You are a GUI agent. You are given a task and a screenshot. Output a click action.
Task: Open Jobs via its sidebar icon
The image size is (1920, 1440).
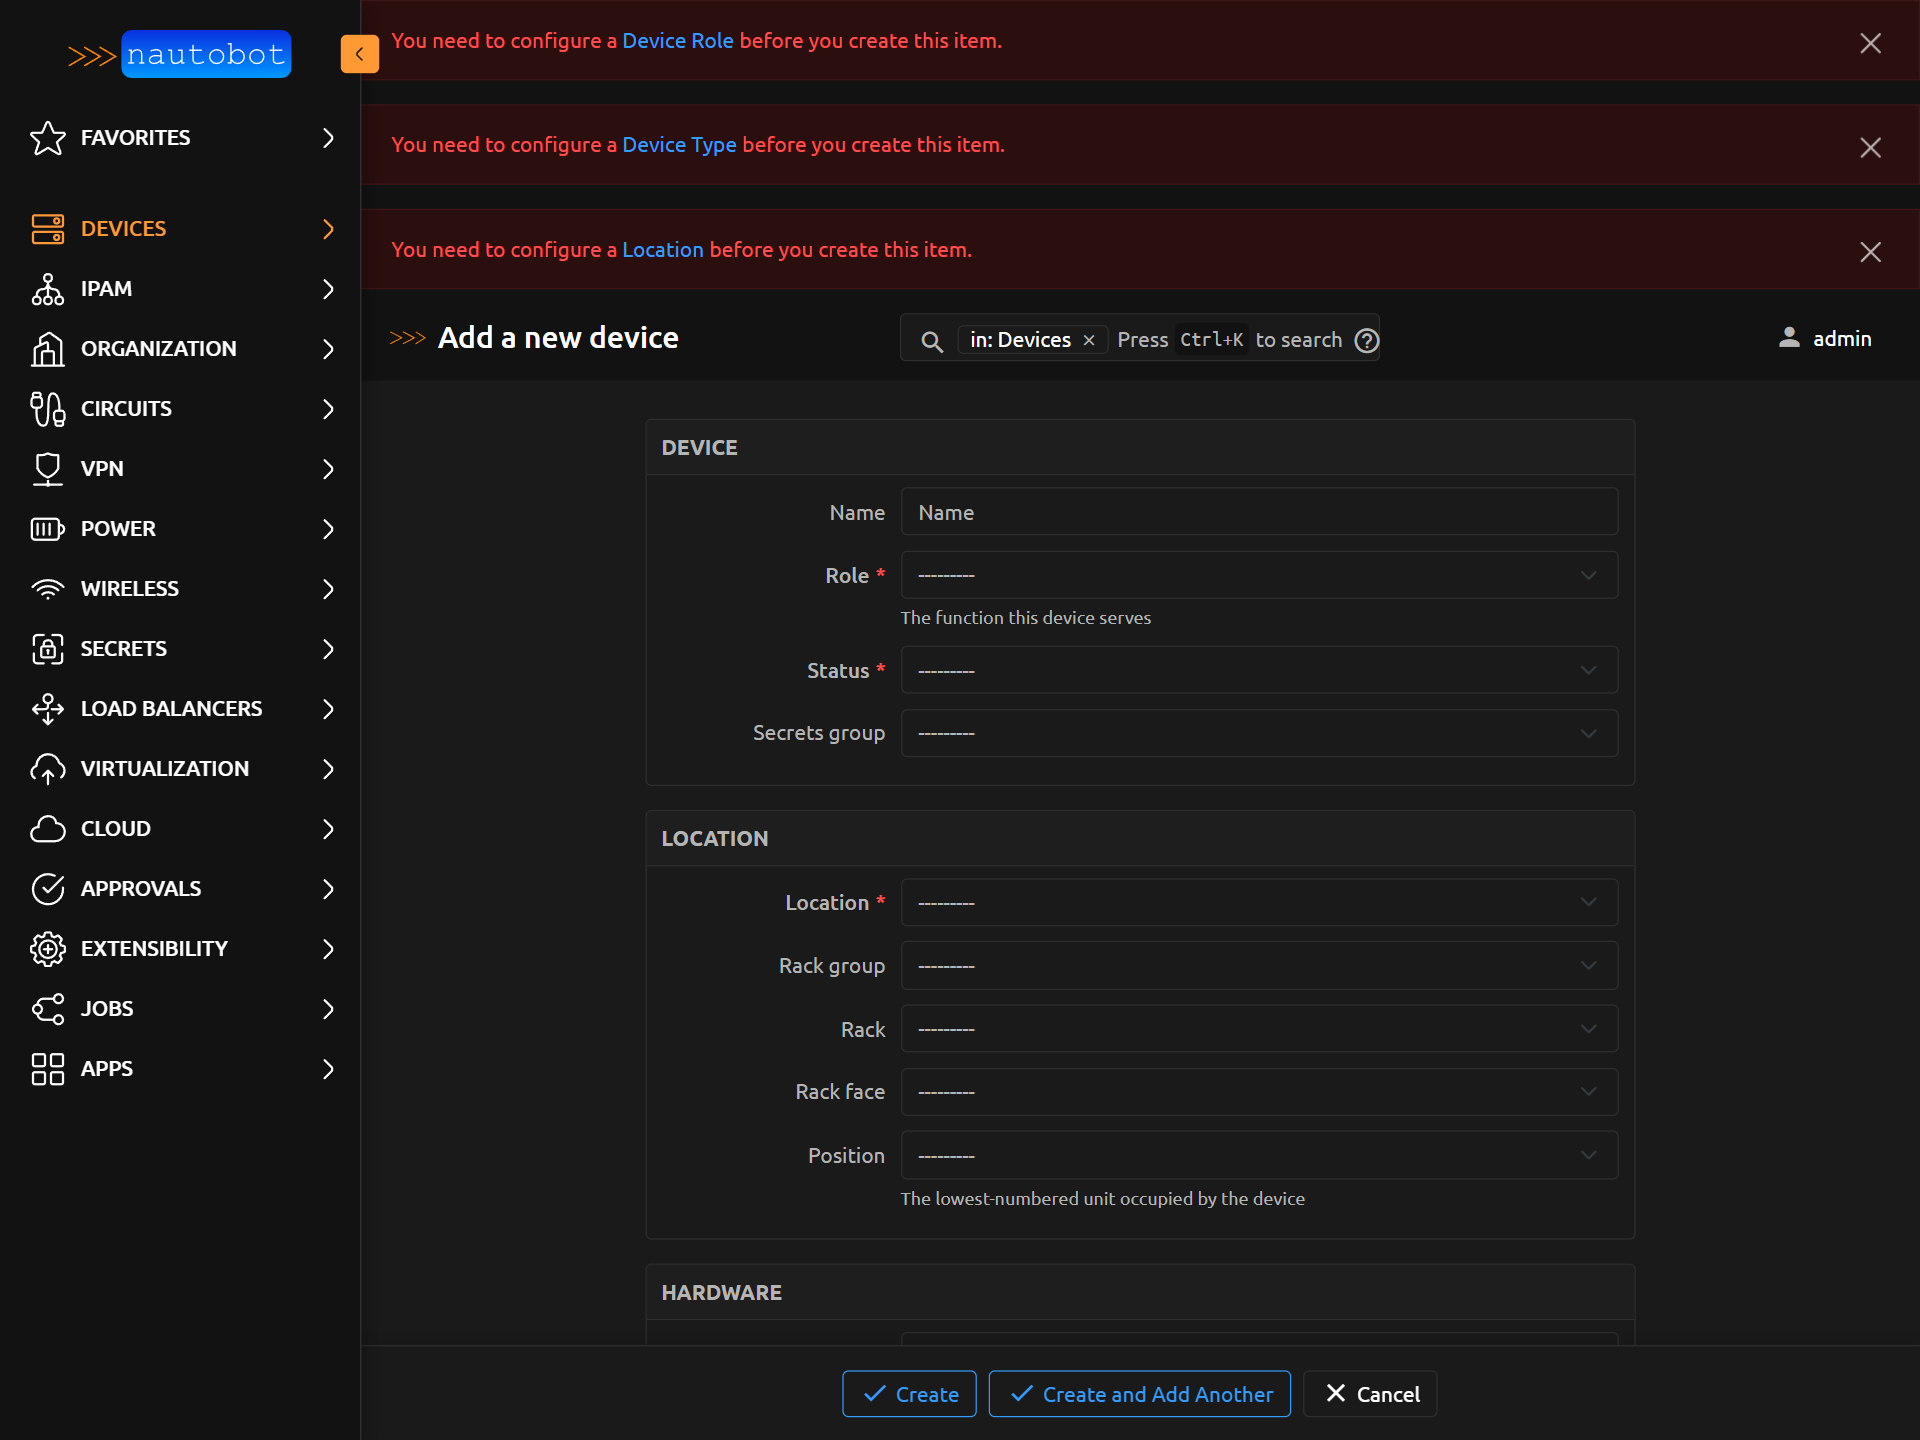(x=48, y=1009)
